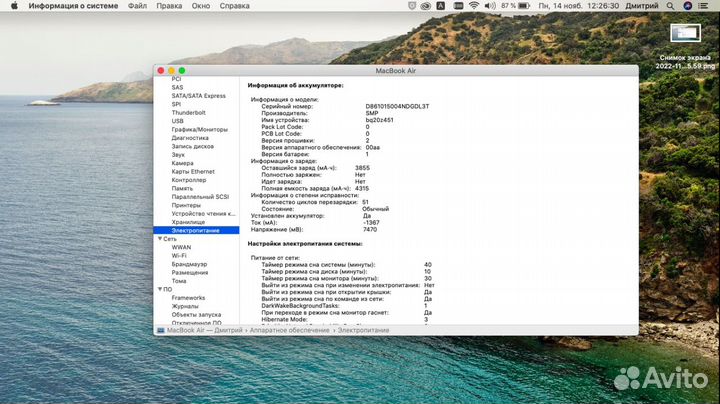This screenshot has width=720, height=404.
Task: Open the Правка menu
Action: pos(169,6)
